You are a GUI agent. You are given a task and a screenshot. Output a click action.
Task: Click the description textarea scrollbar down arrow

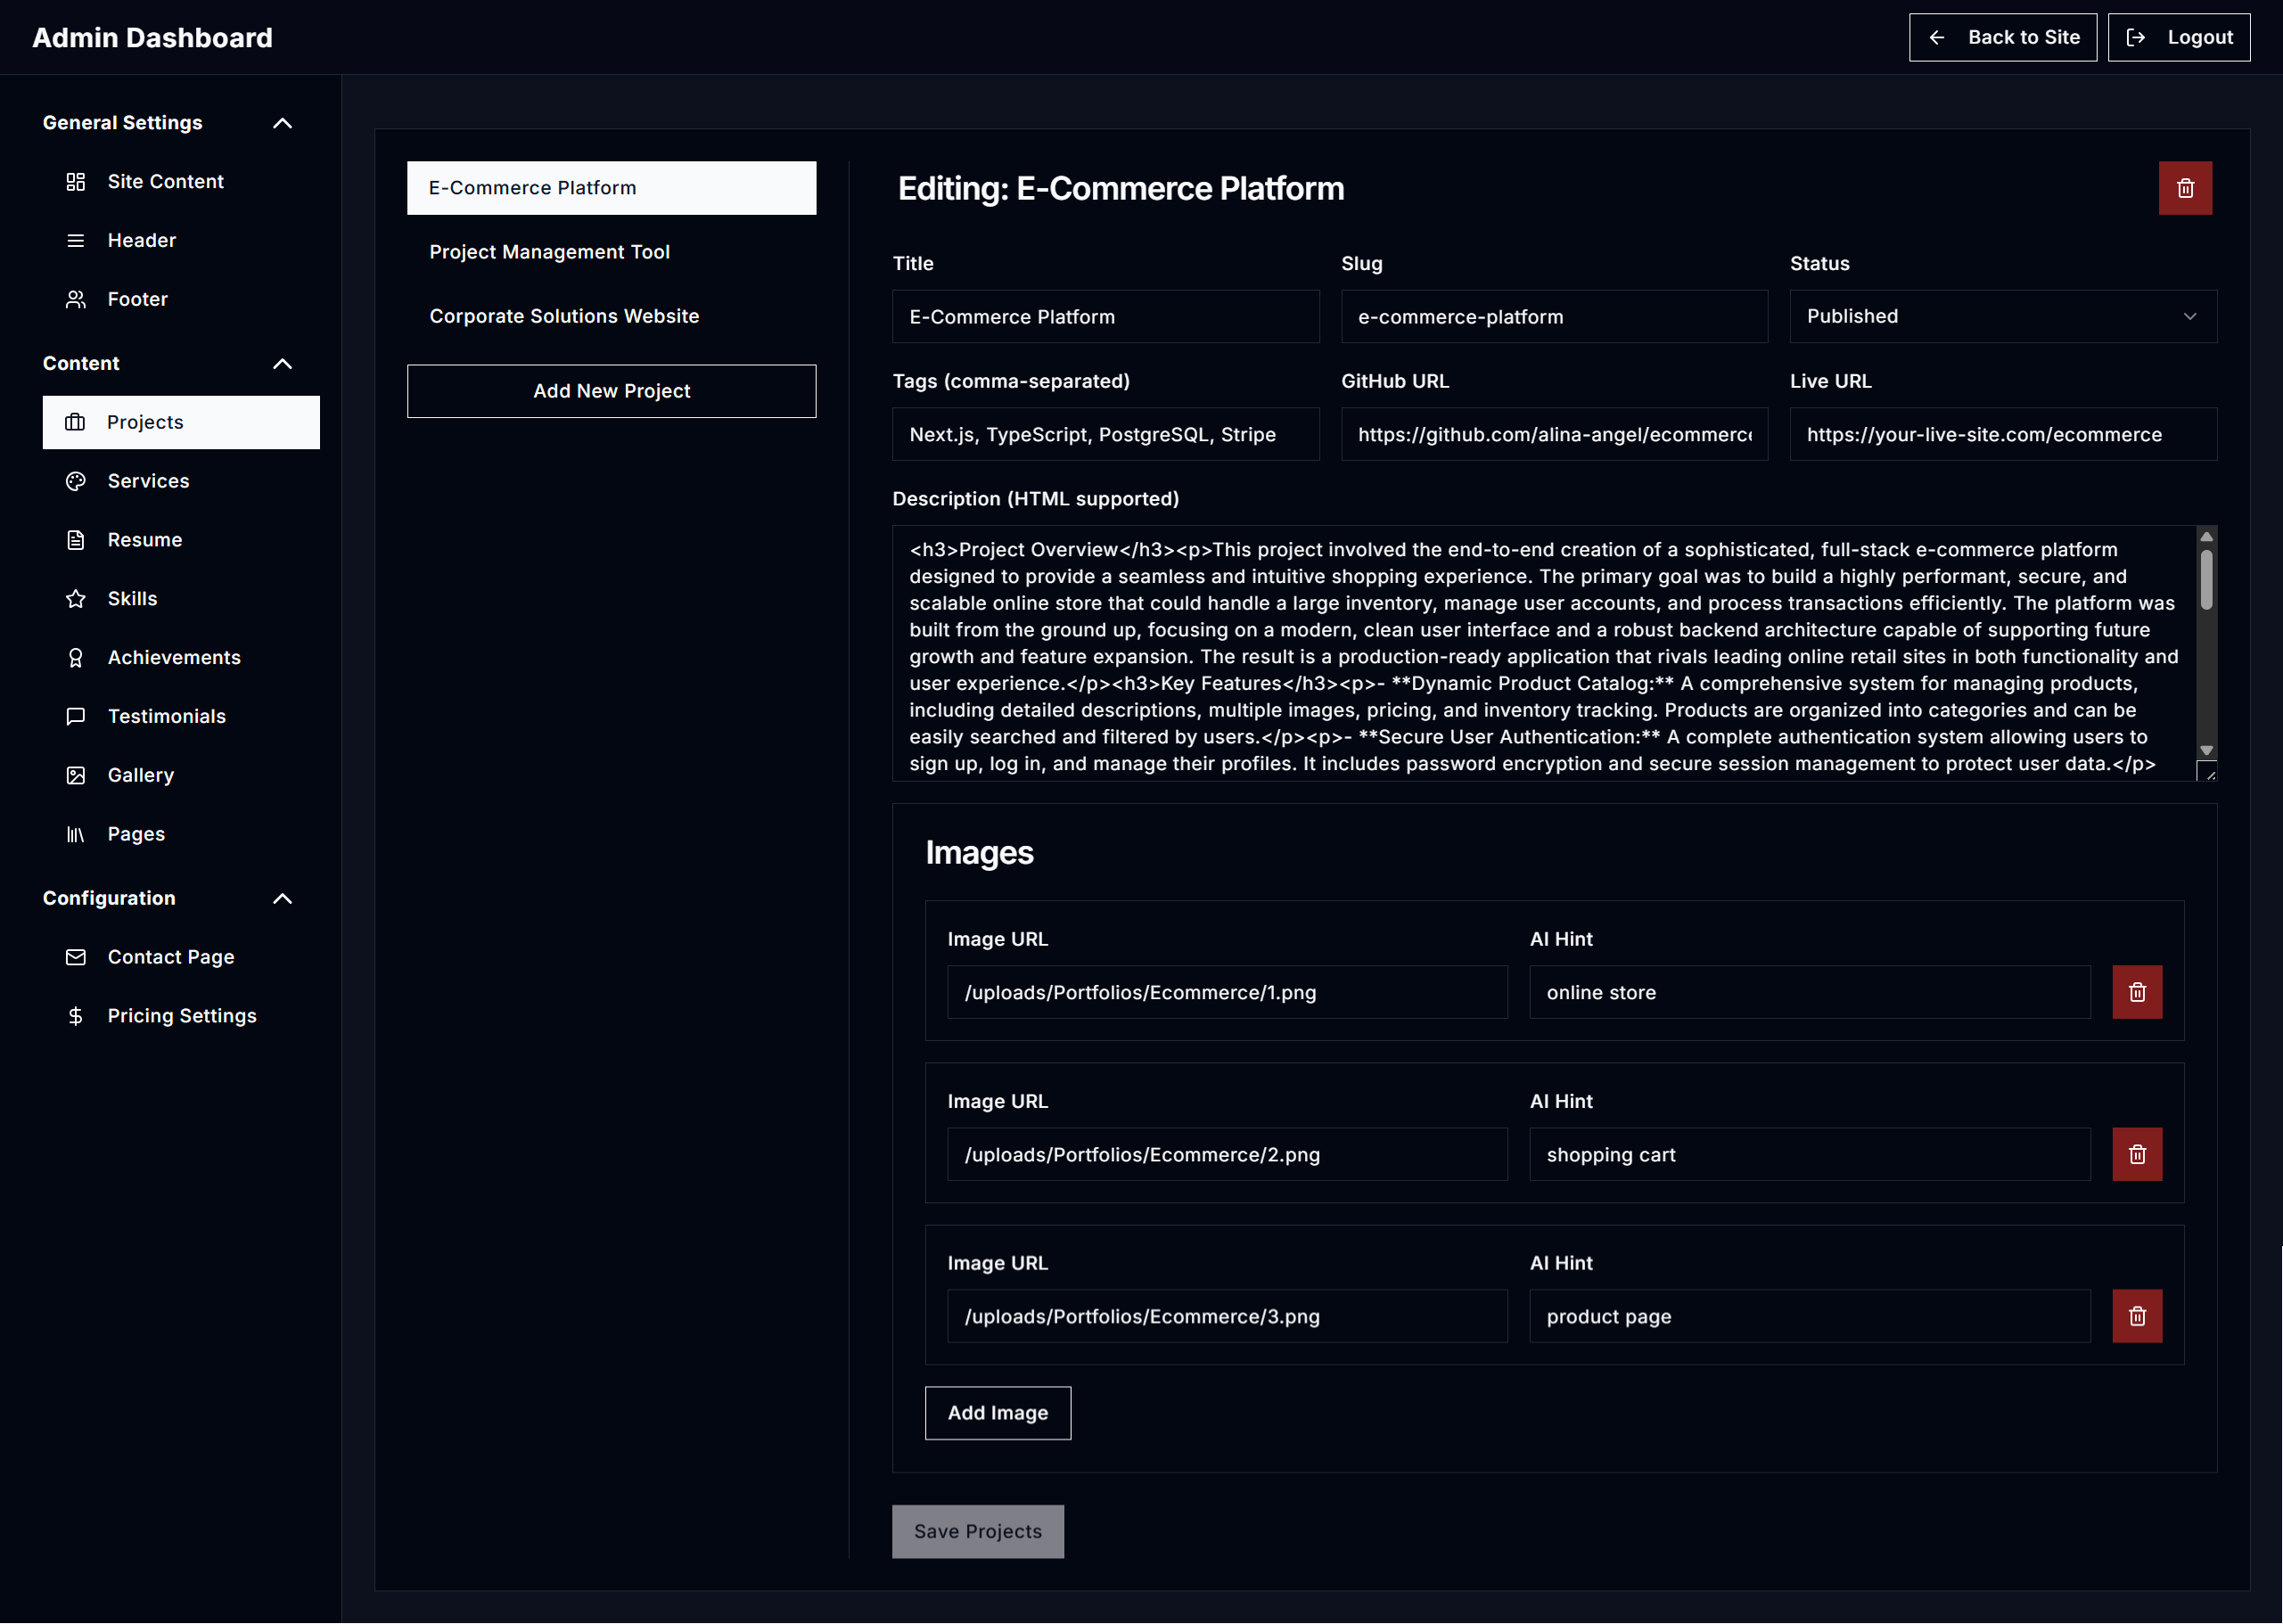point(2206,750)
